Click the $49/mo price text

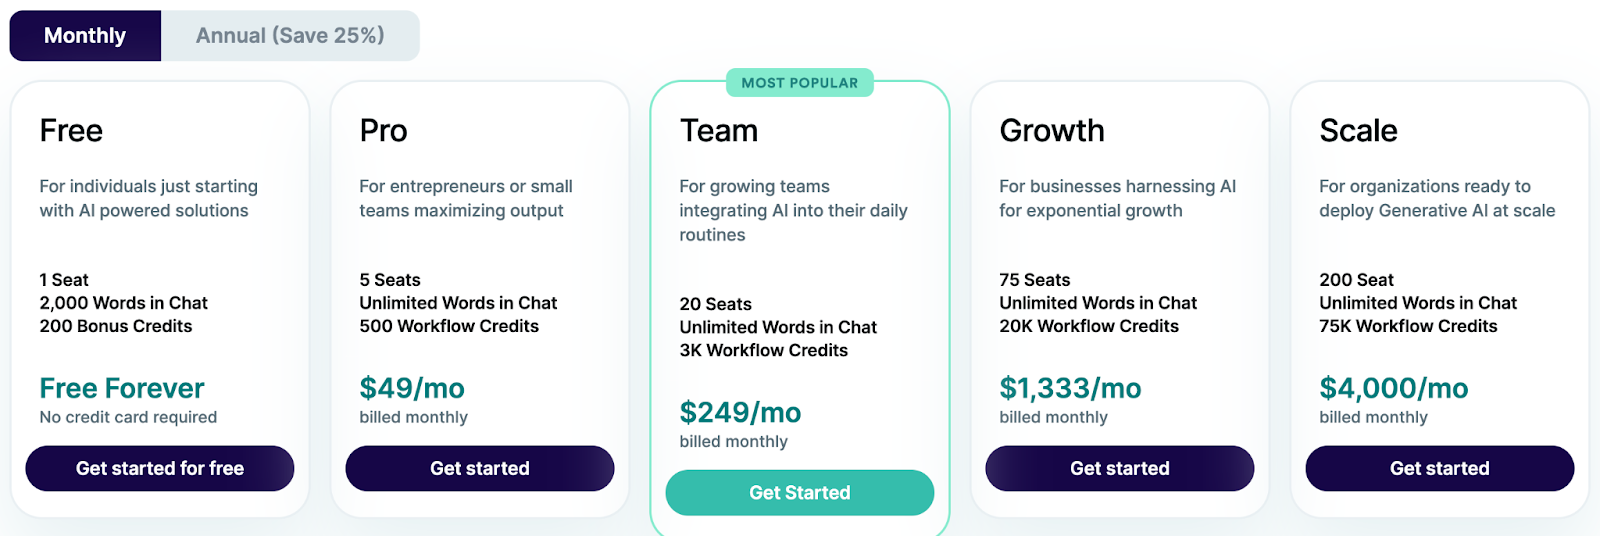(x=412, y=388)
